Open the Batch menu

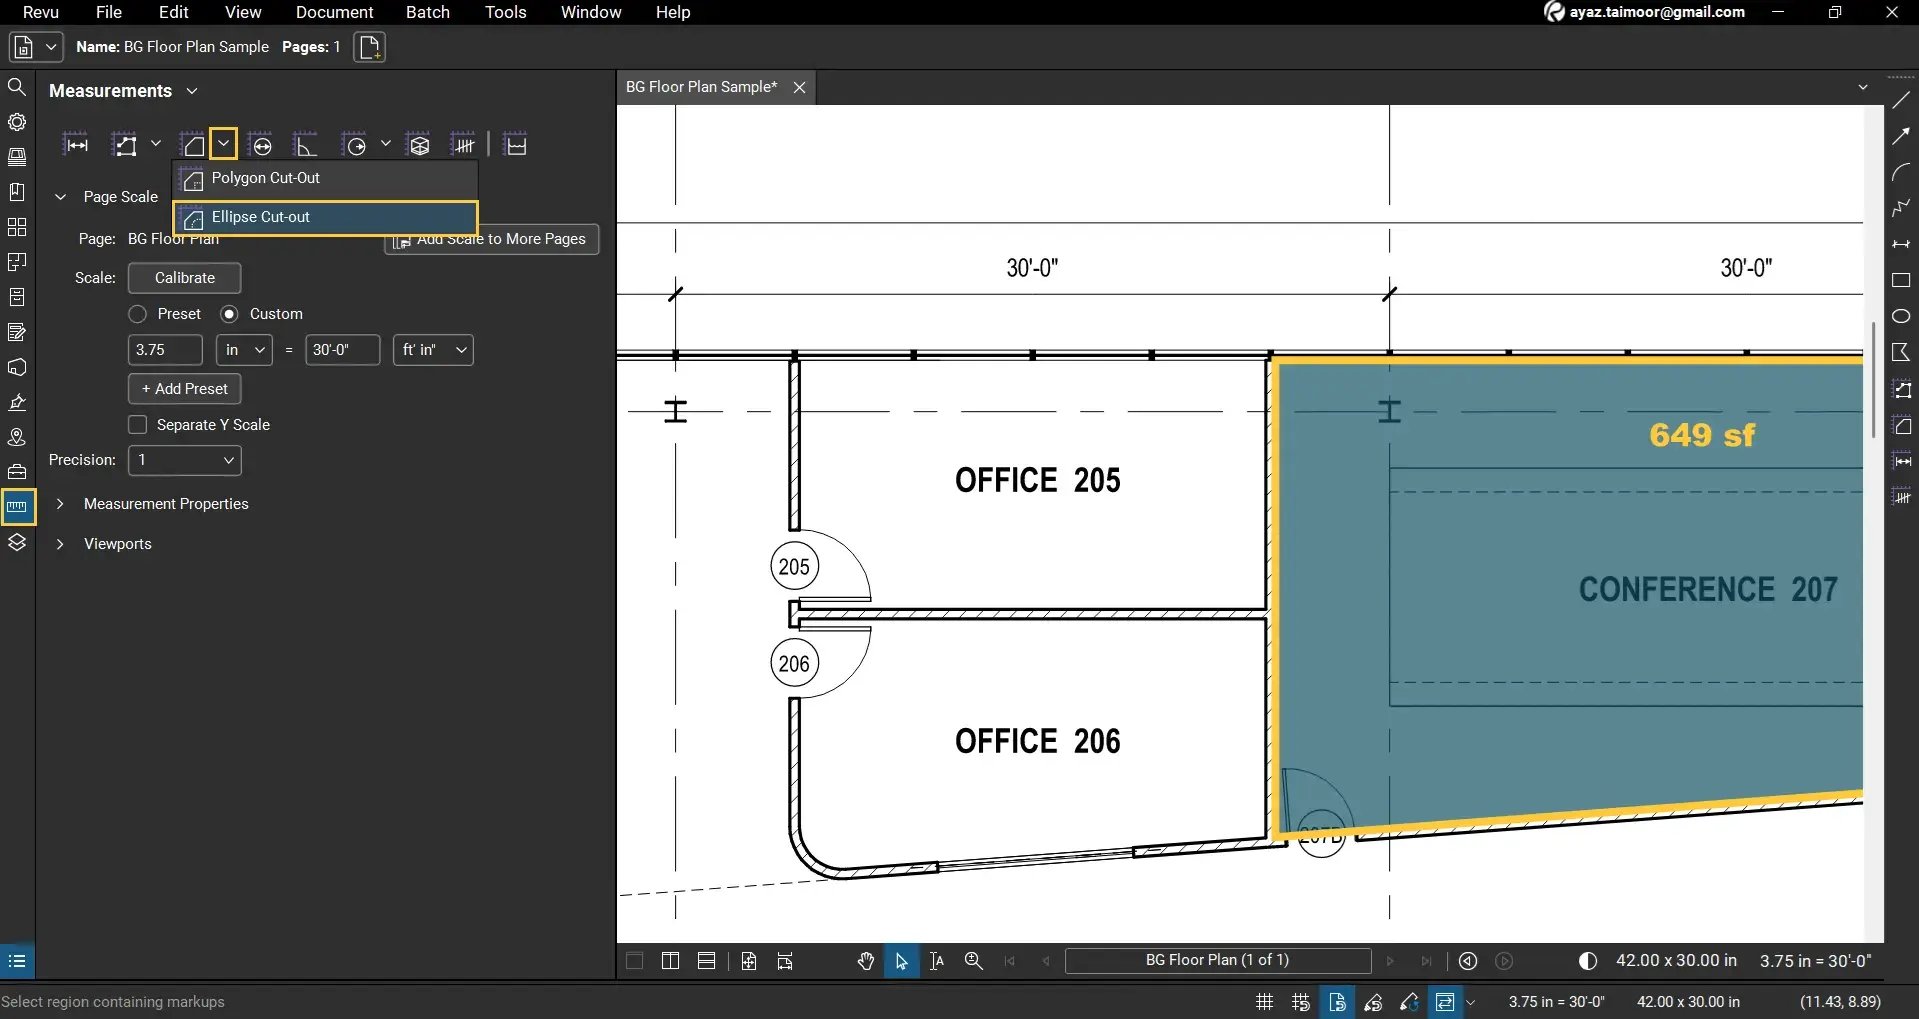click(x=428, y=12)
